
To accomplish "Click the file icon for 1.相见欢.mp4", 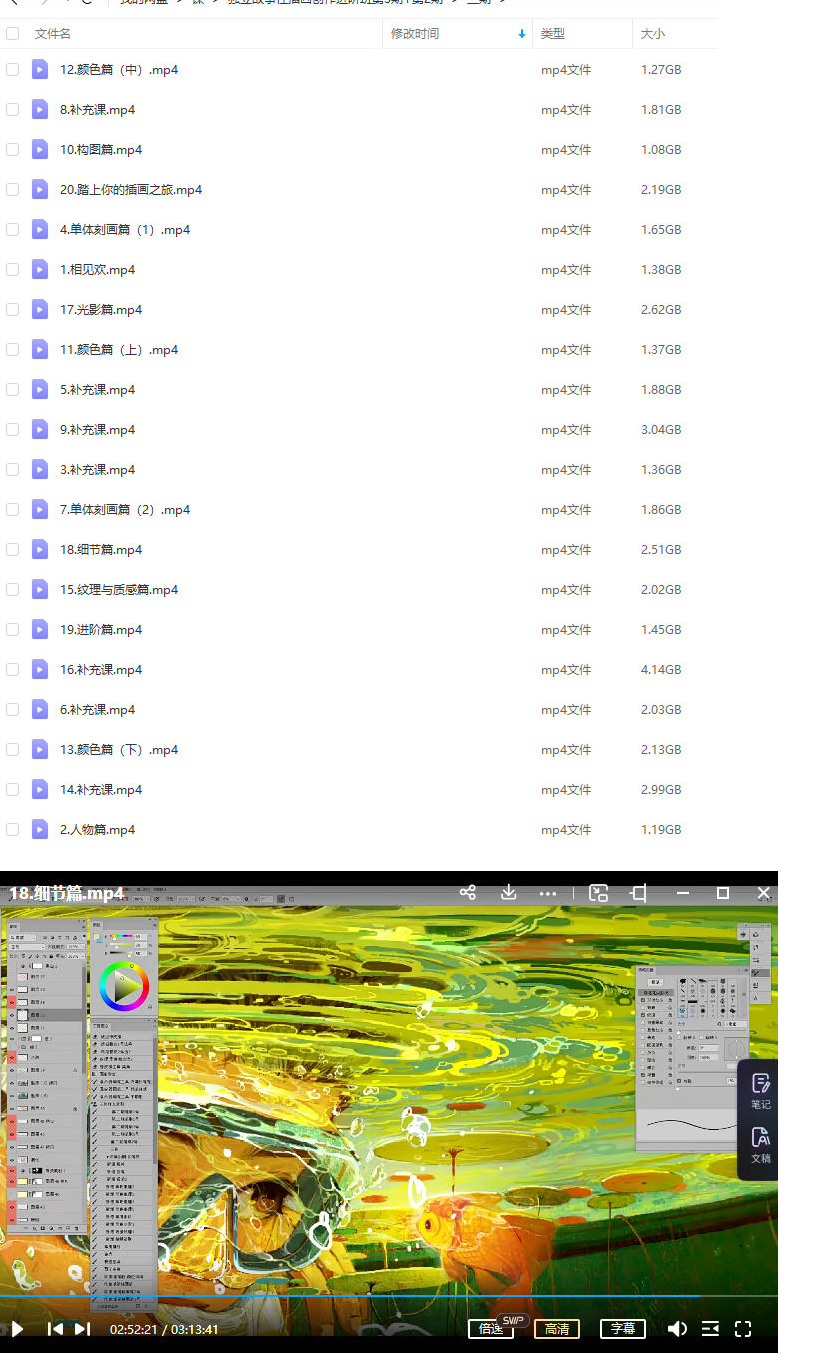I will [x=40, y=270].
